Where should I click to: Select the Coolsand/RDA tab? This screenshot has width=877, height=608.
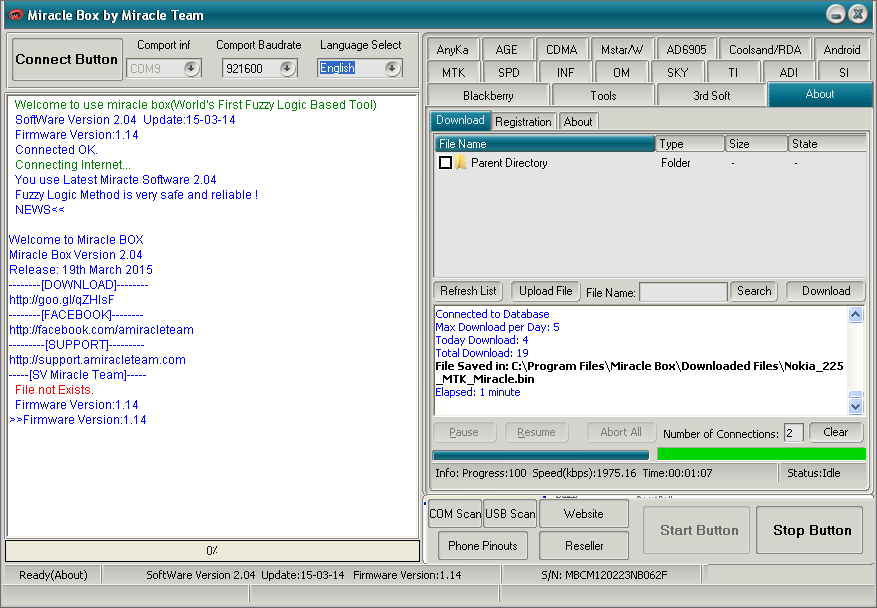[x=765, y=50]
